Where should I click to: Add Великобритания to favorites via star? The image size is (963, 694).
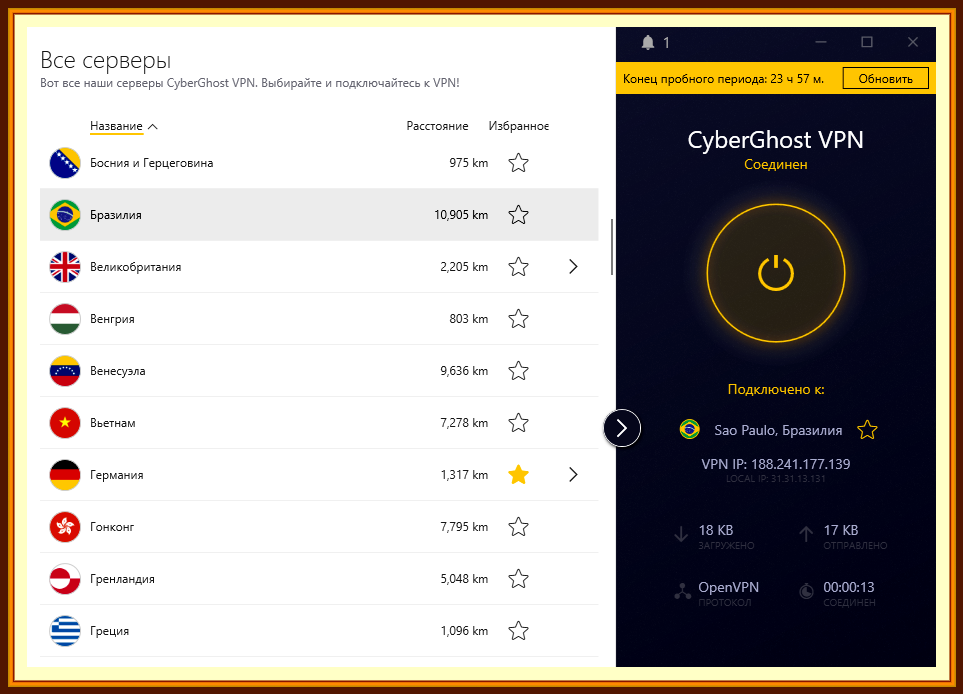coord(518,267)
